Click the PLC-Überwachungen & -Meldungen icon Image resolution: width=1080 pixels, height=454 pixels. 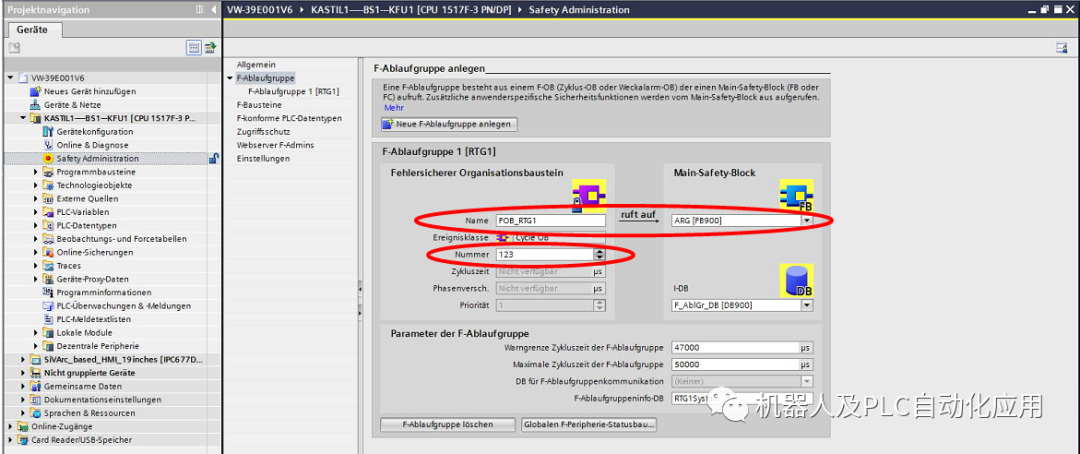click(x=48, y=306)
